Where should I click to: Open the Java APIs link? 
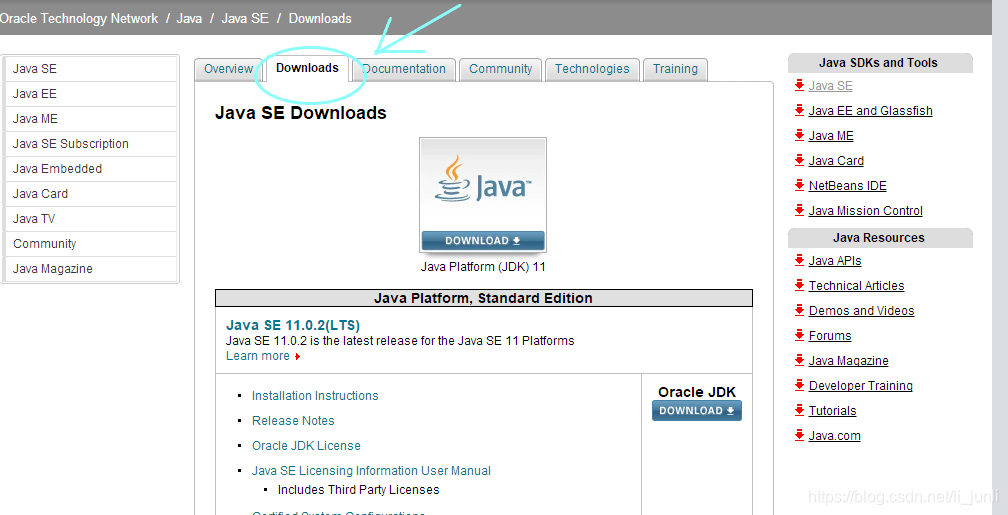click(835, 261)
